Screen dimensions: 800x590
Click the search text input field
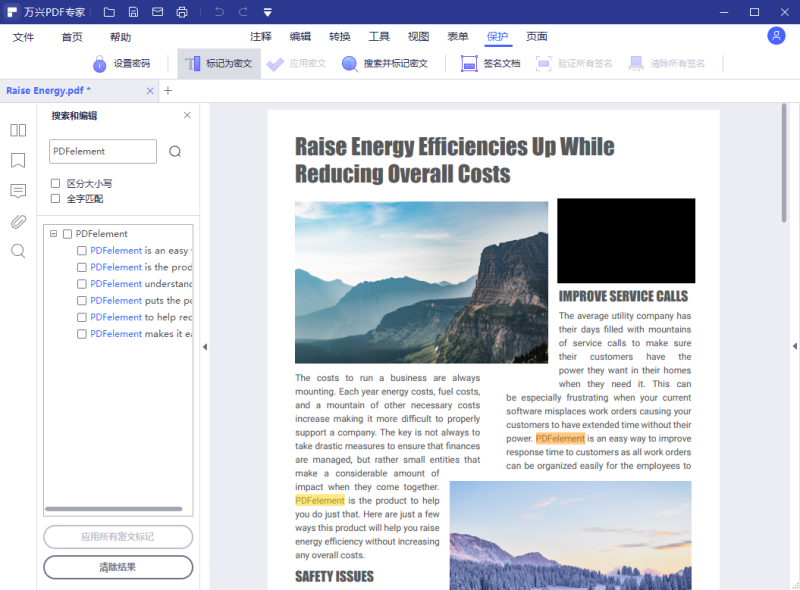click(102, 152)
